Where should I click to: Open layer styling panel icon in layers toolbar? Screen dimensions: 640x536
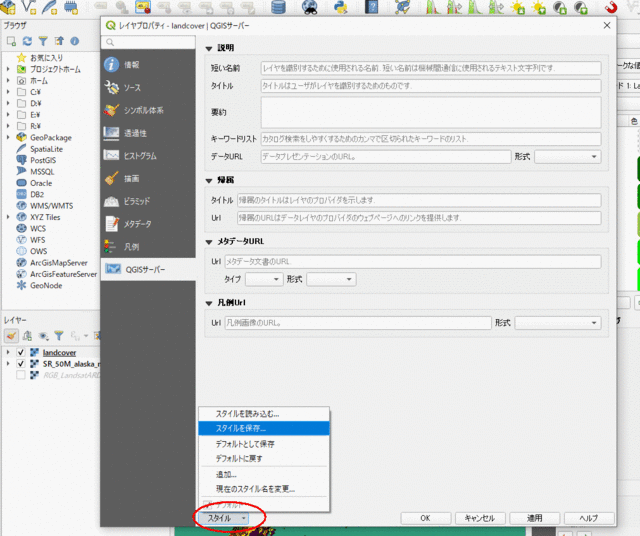pos(11,336)
